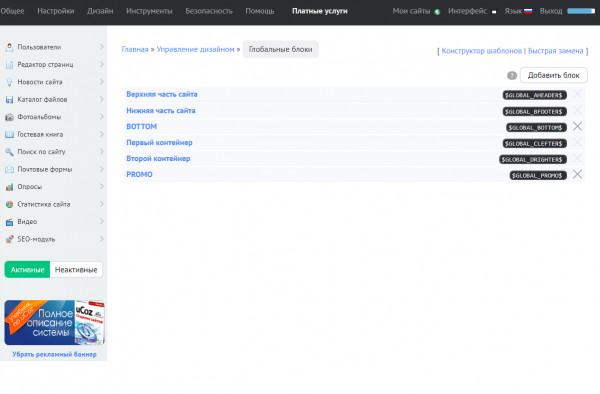Open the Нижняя часть сайта block

pos(161,111)
